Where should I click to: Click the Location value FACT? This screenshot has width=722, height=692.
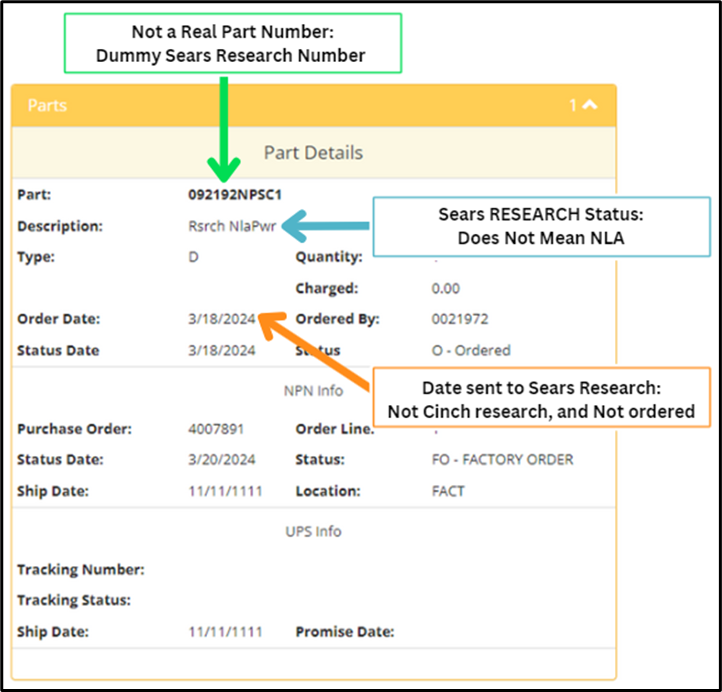(x=448, y=491)
